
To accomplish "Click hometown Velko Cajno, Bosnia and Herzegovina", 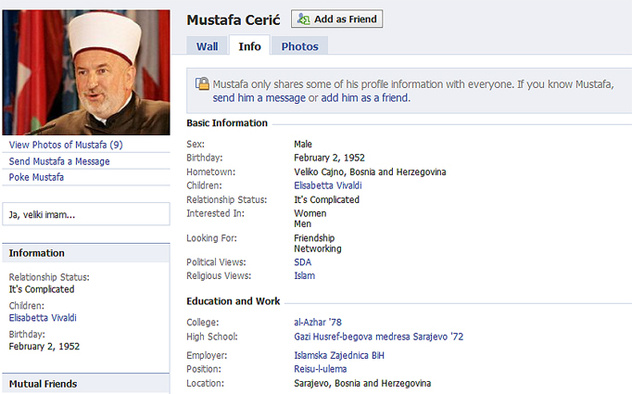I will pyautogui.click(x=370, y=172).
